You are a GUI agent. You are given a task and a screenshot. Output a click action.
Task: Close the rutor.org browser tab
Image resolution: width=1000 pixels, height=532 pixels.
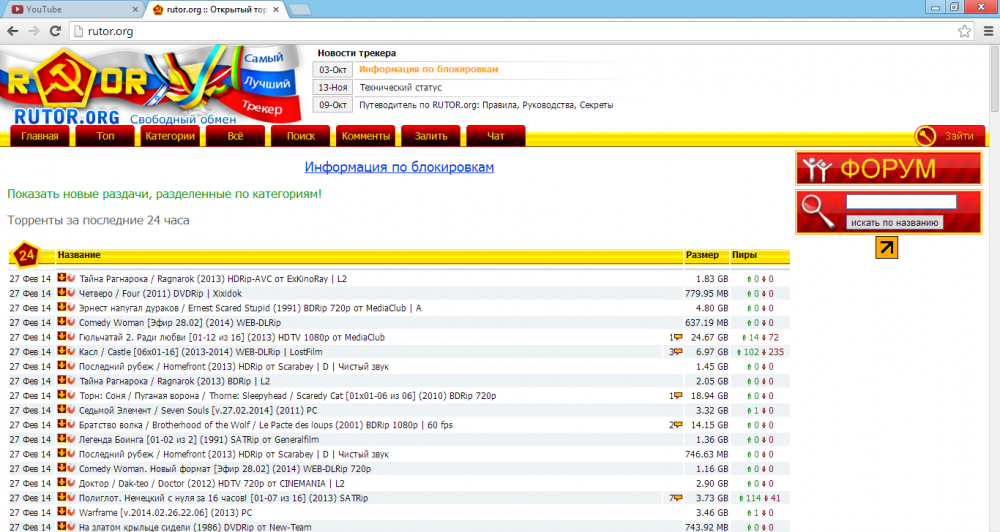click(276, 10)
